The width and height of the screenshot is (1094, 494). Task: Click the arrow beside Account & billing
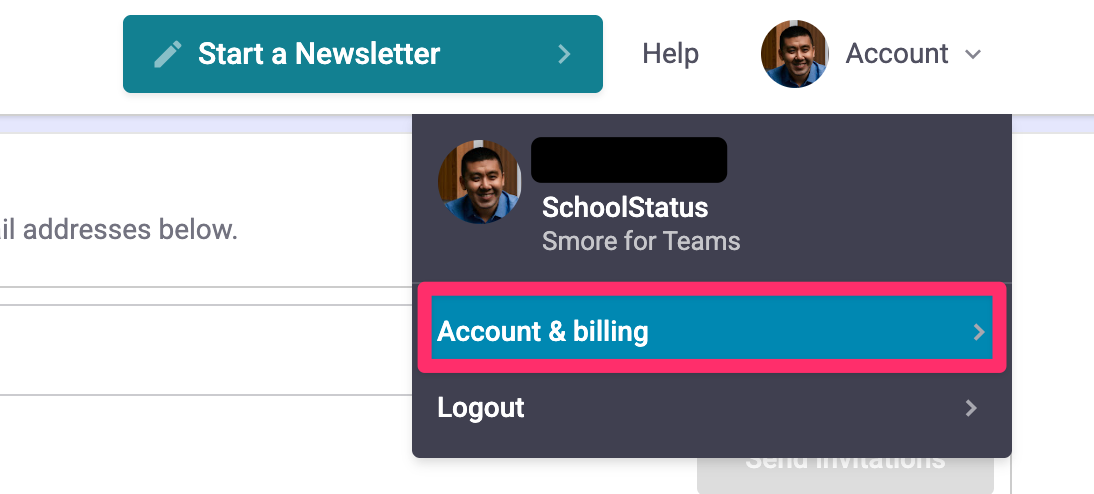tap(979, 332)
